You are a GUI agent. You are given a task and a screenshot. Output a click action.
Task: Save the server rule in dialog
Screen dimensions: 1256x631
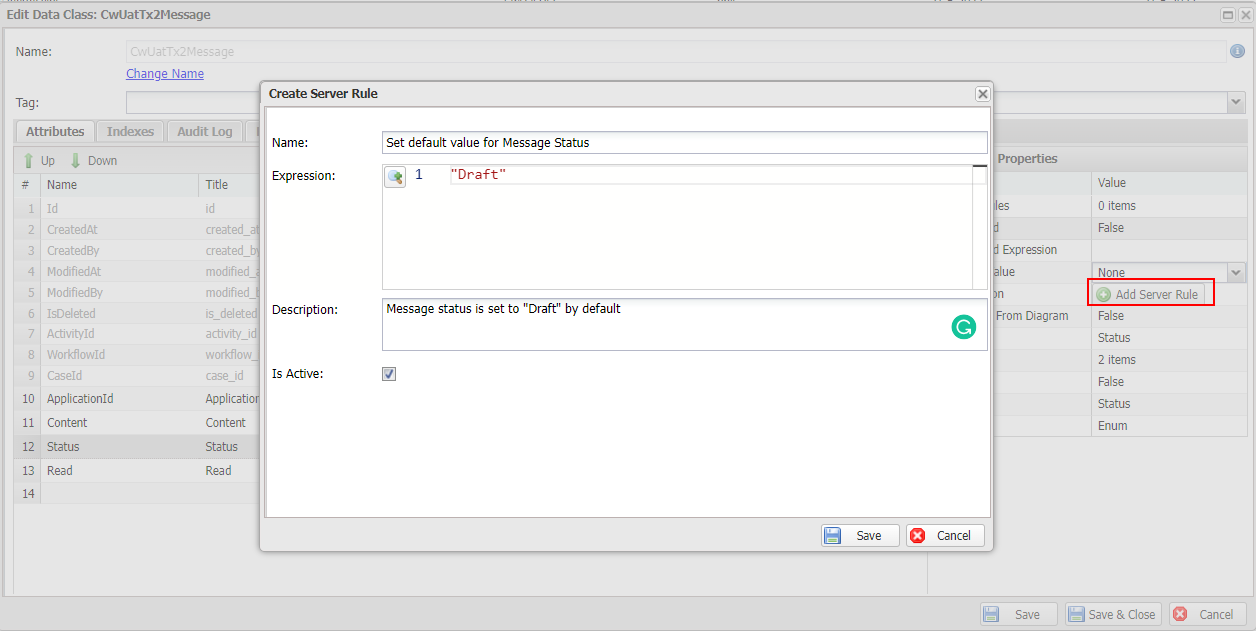pyautogui.click(x=860, y=535)
